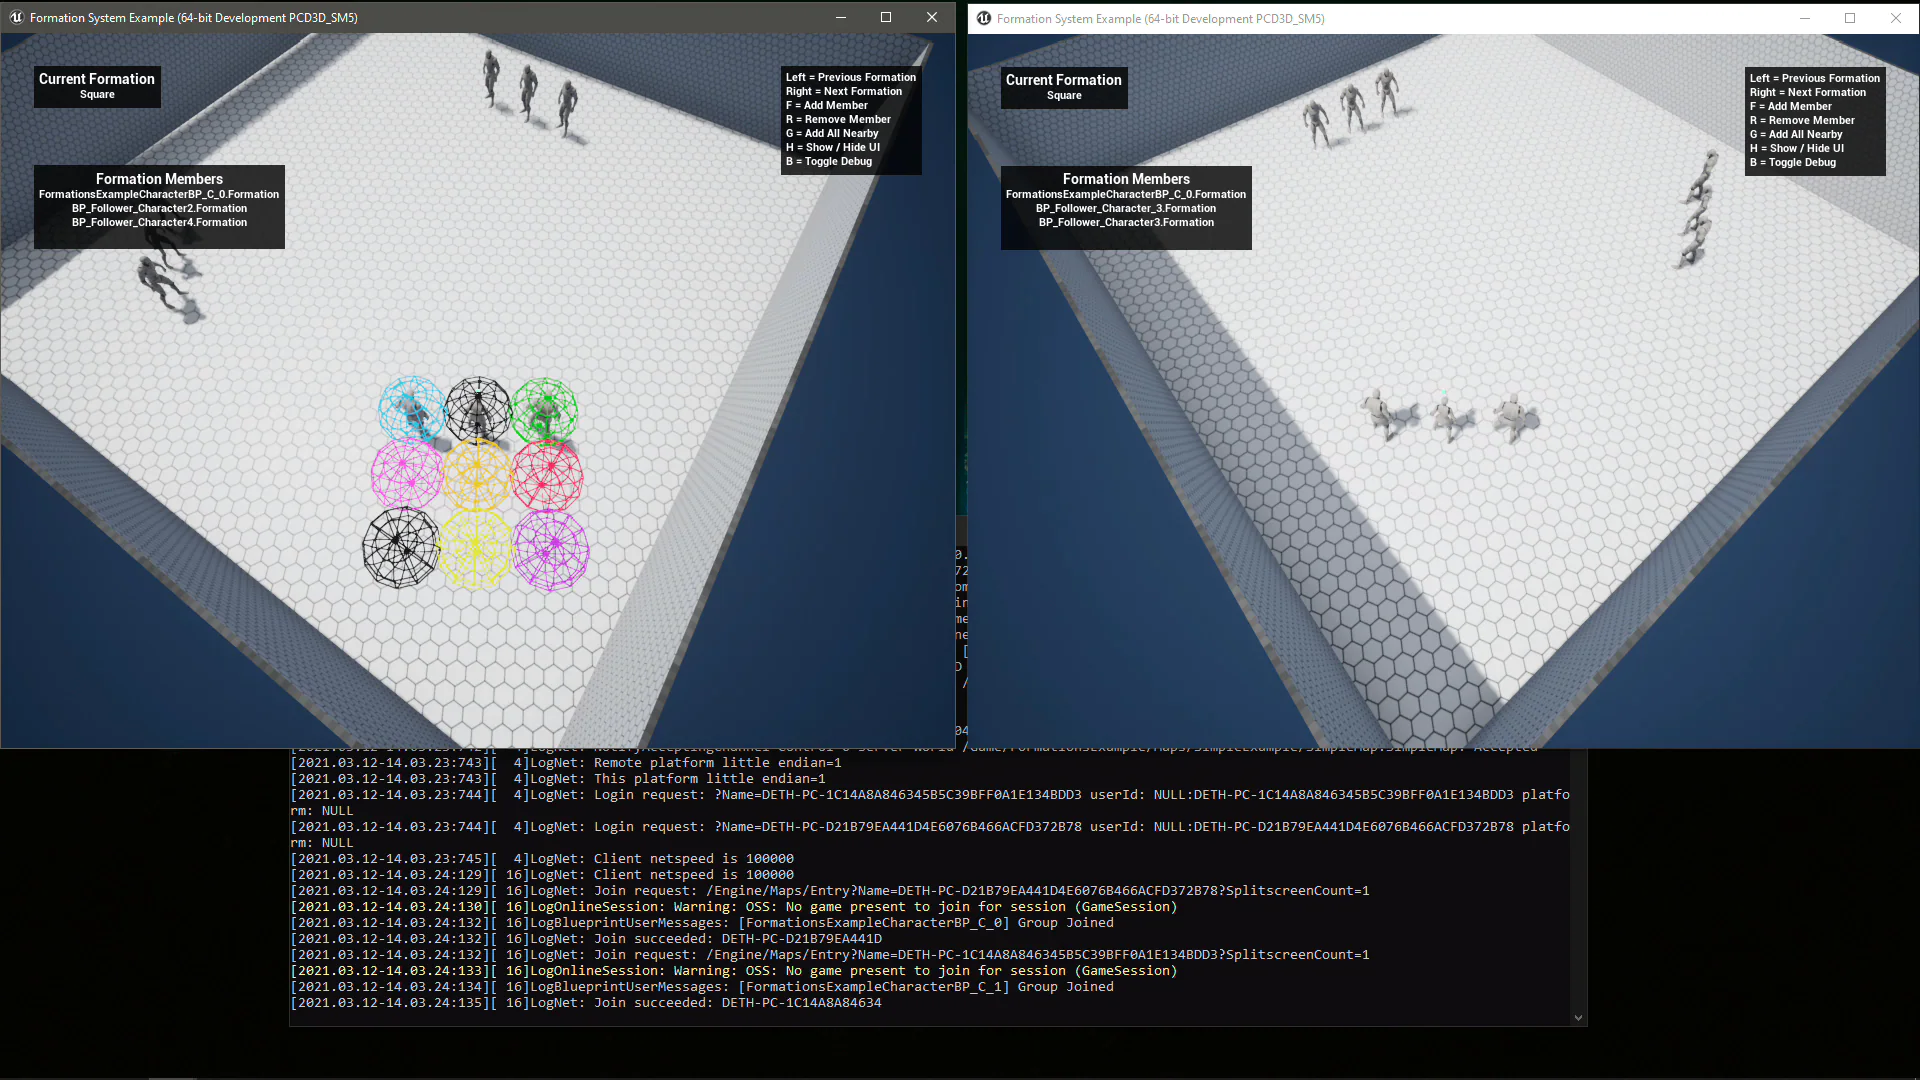Click 'BP_Follower_Character4.Formation' in left window

[159, 223]
